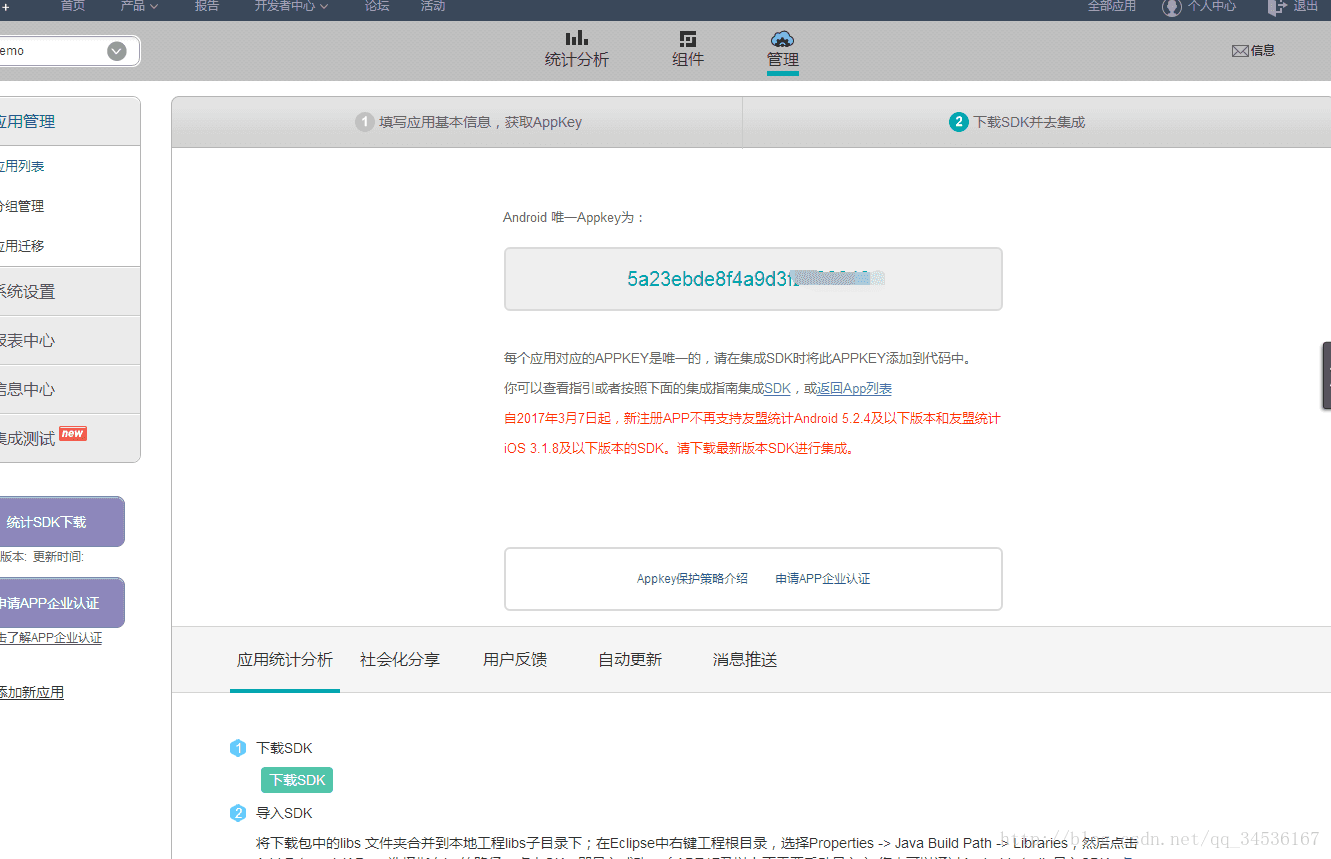Open the 信息 envelope icon
This screenshot has height=859, width=1331.
pos(1240,51)
